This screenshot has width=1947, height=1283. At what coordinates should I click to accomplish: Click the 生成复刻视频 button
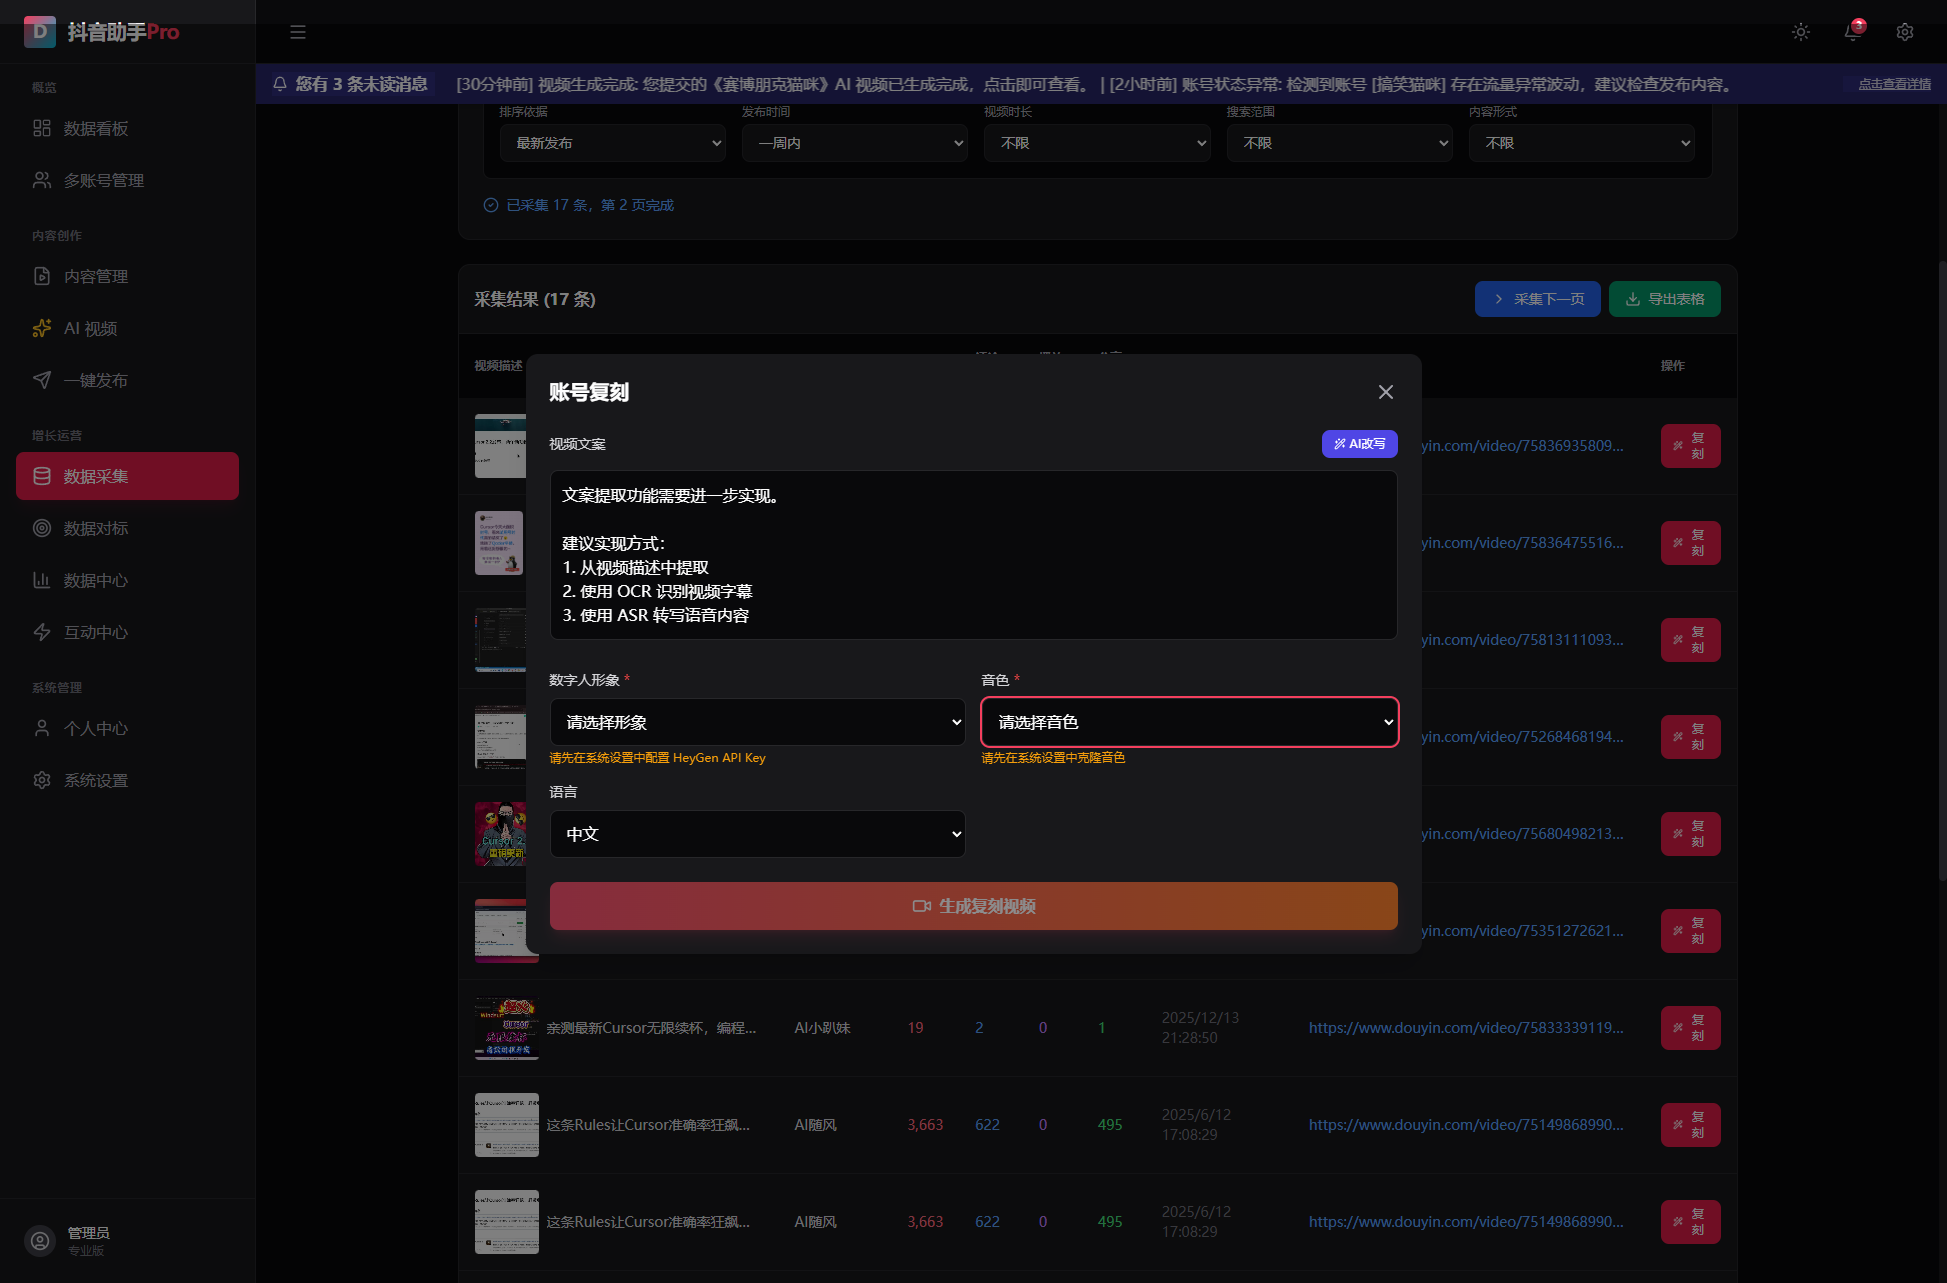click(x=973, y=906)
